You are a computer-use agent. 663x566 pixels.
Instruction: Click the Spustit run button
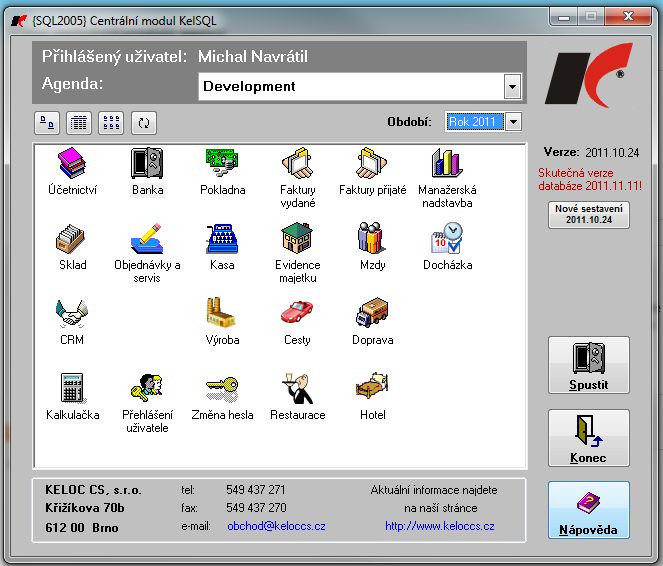(589, 365)
